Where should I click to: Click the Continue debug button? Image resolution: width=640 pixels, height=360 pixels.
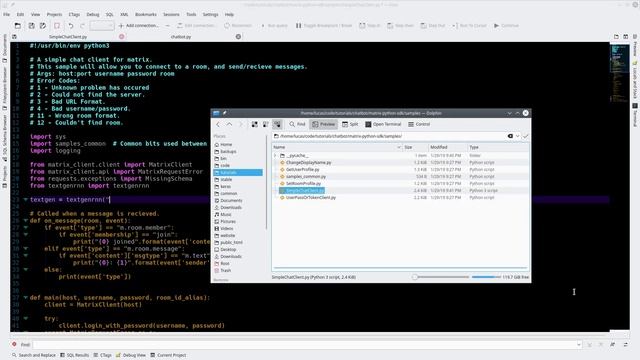click(x=506, y=26)
